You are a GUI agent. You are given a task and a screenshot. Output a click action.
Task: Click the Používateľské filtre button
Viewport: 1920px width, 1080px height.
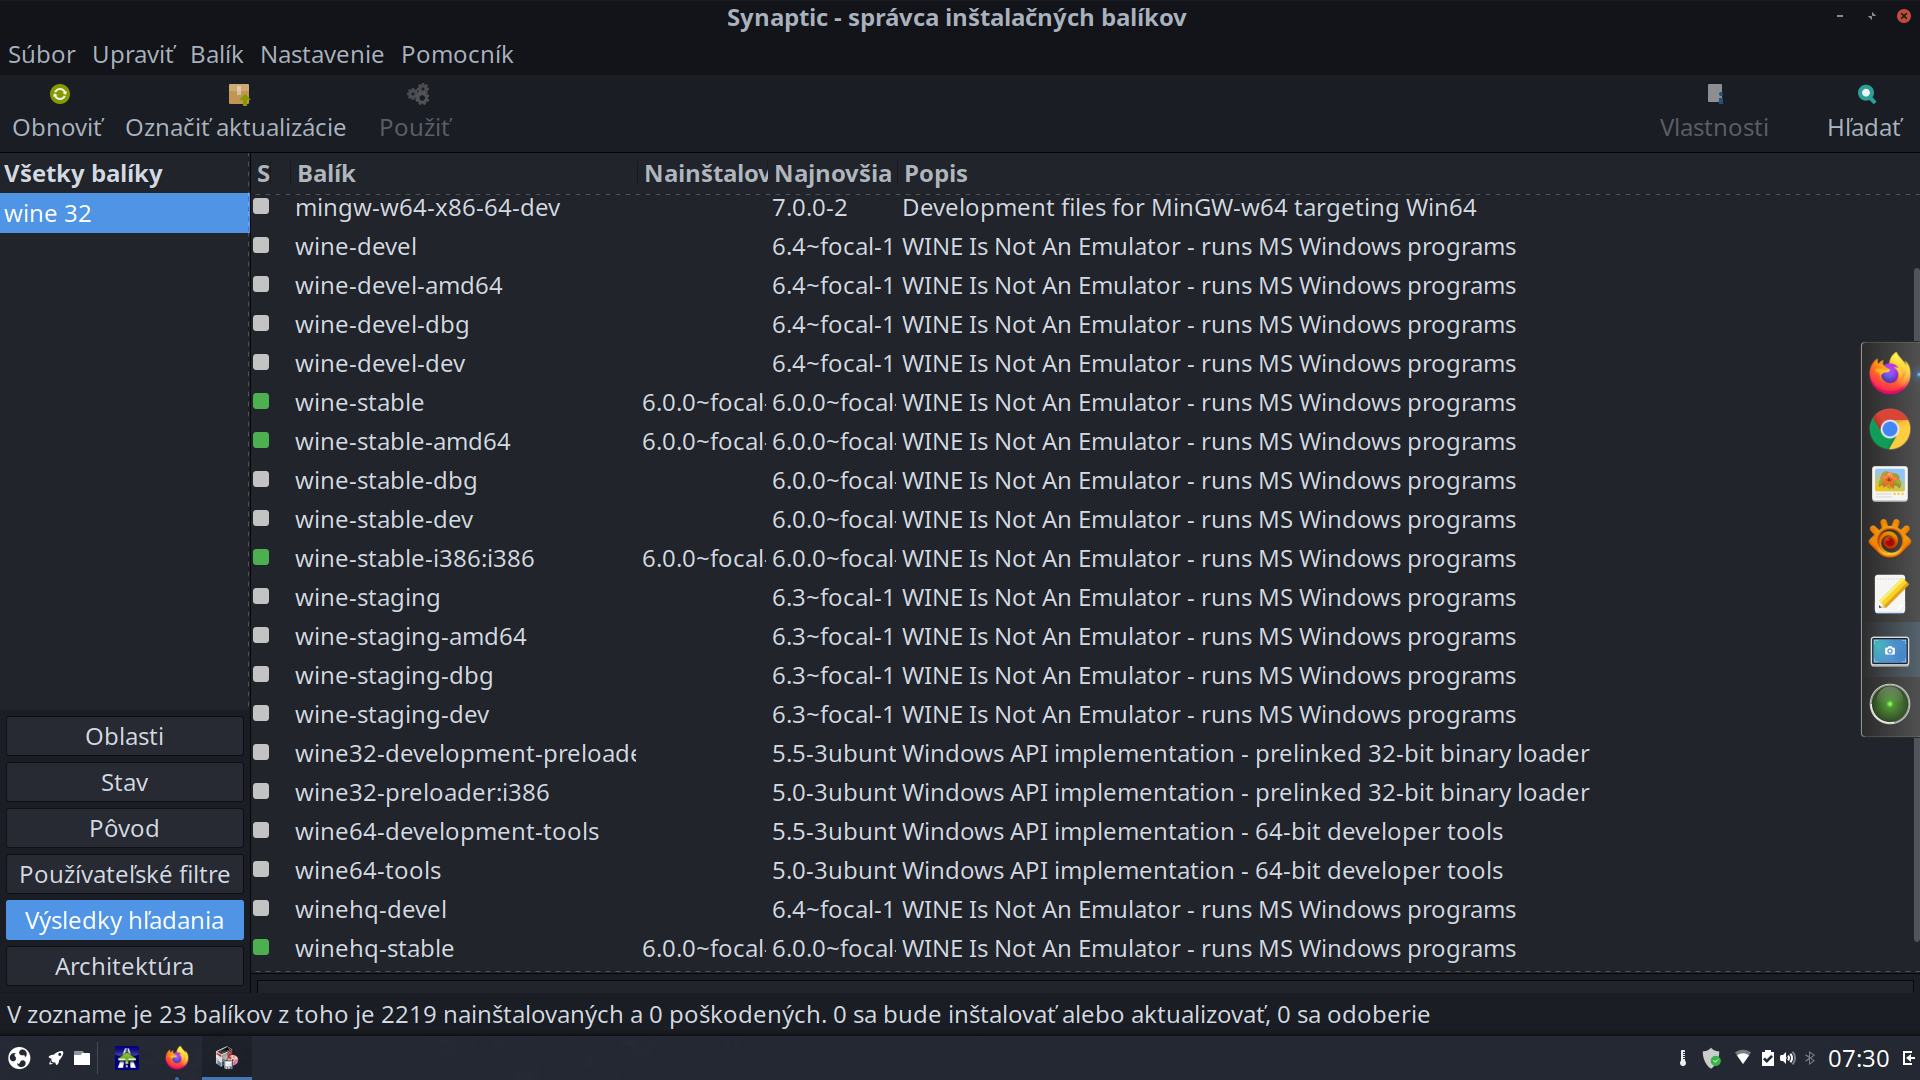(x=124, y=875)
